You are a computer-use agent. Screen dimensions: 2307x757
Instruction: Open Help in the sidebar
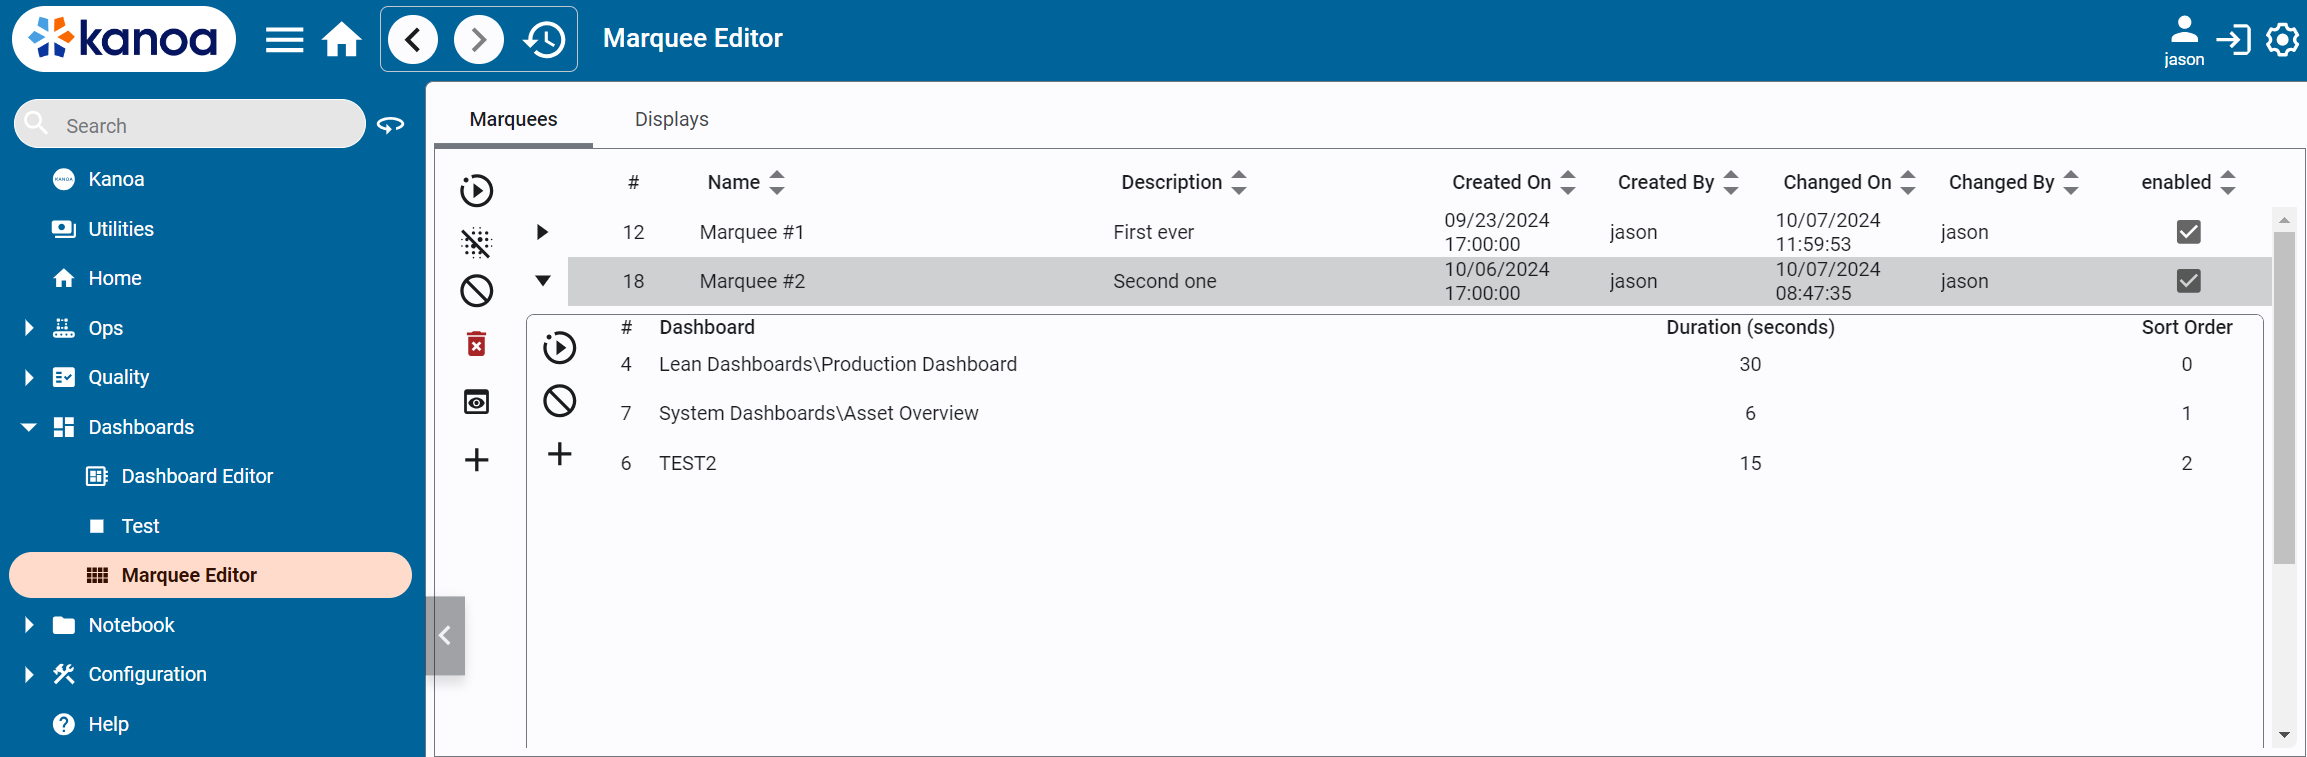[108, 724]
